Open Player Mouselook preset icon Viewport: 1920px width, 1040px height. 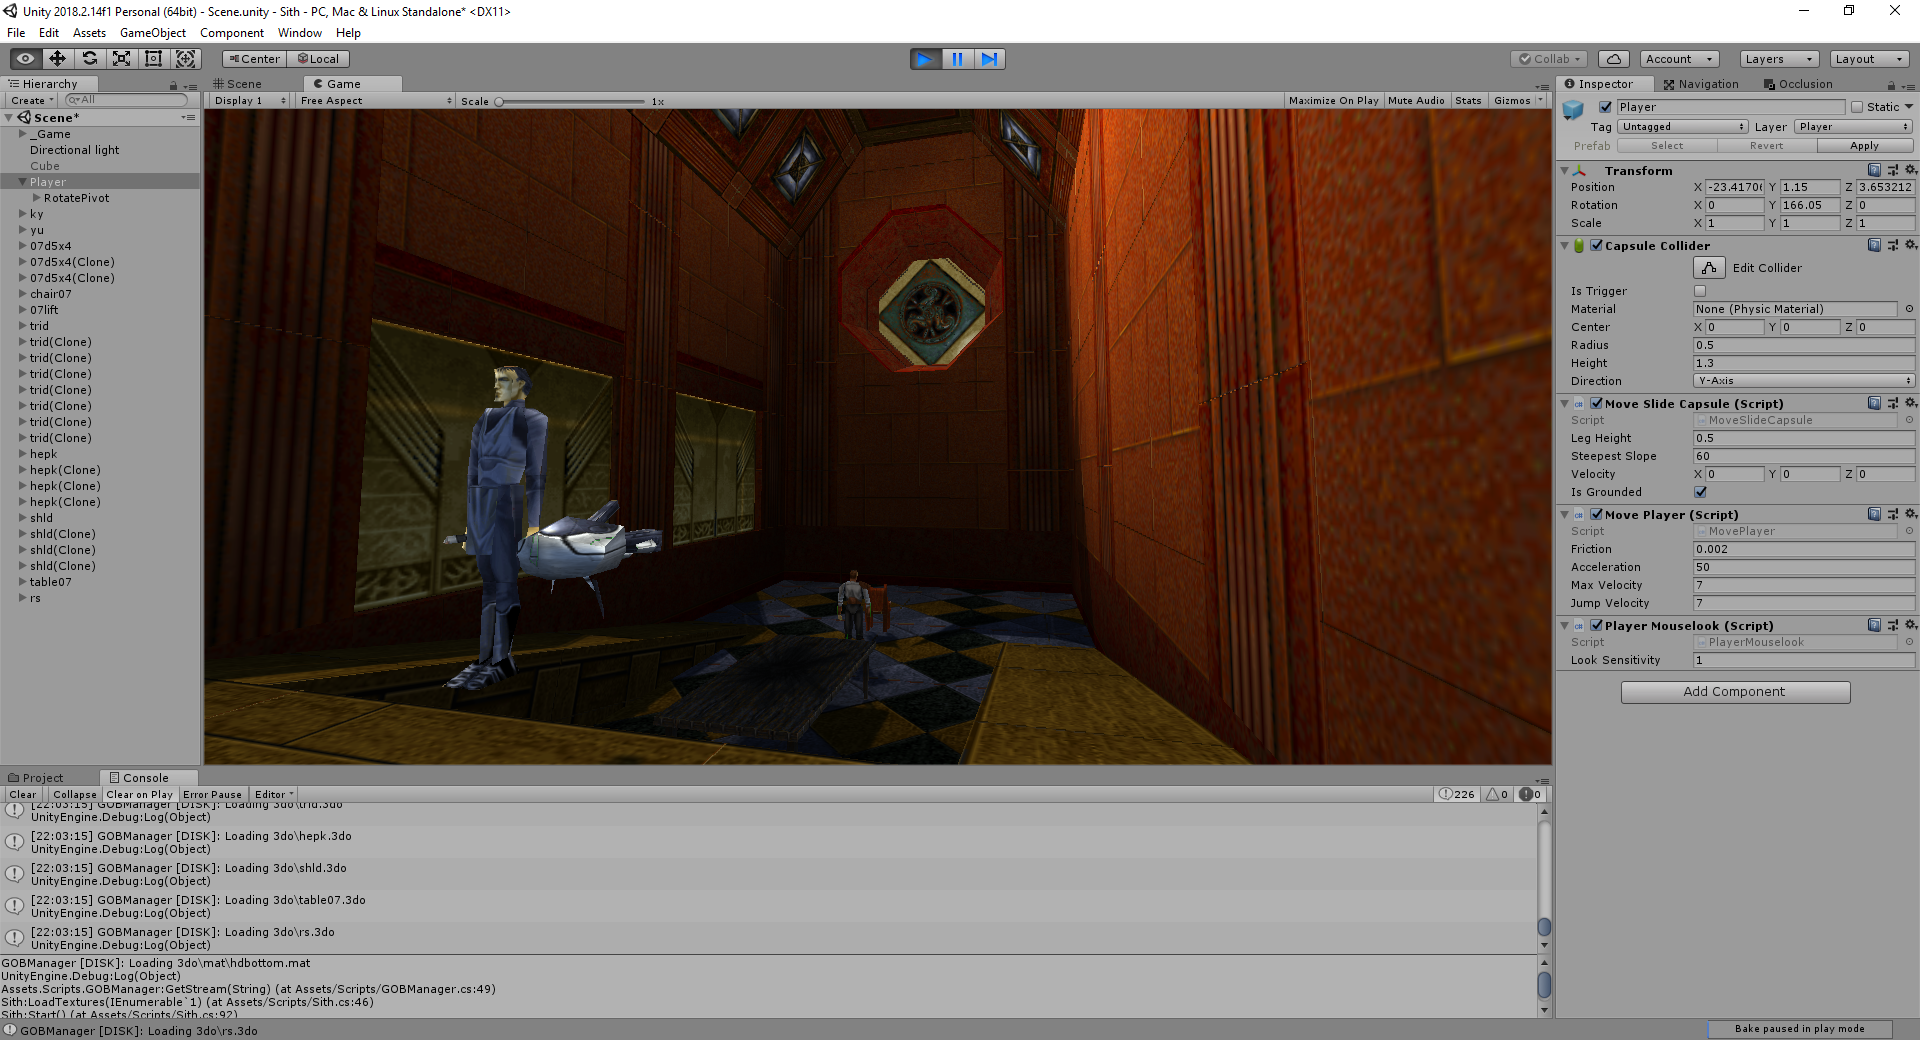1892,626
